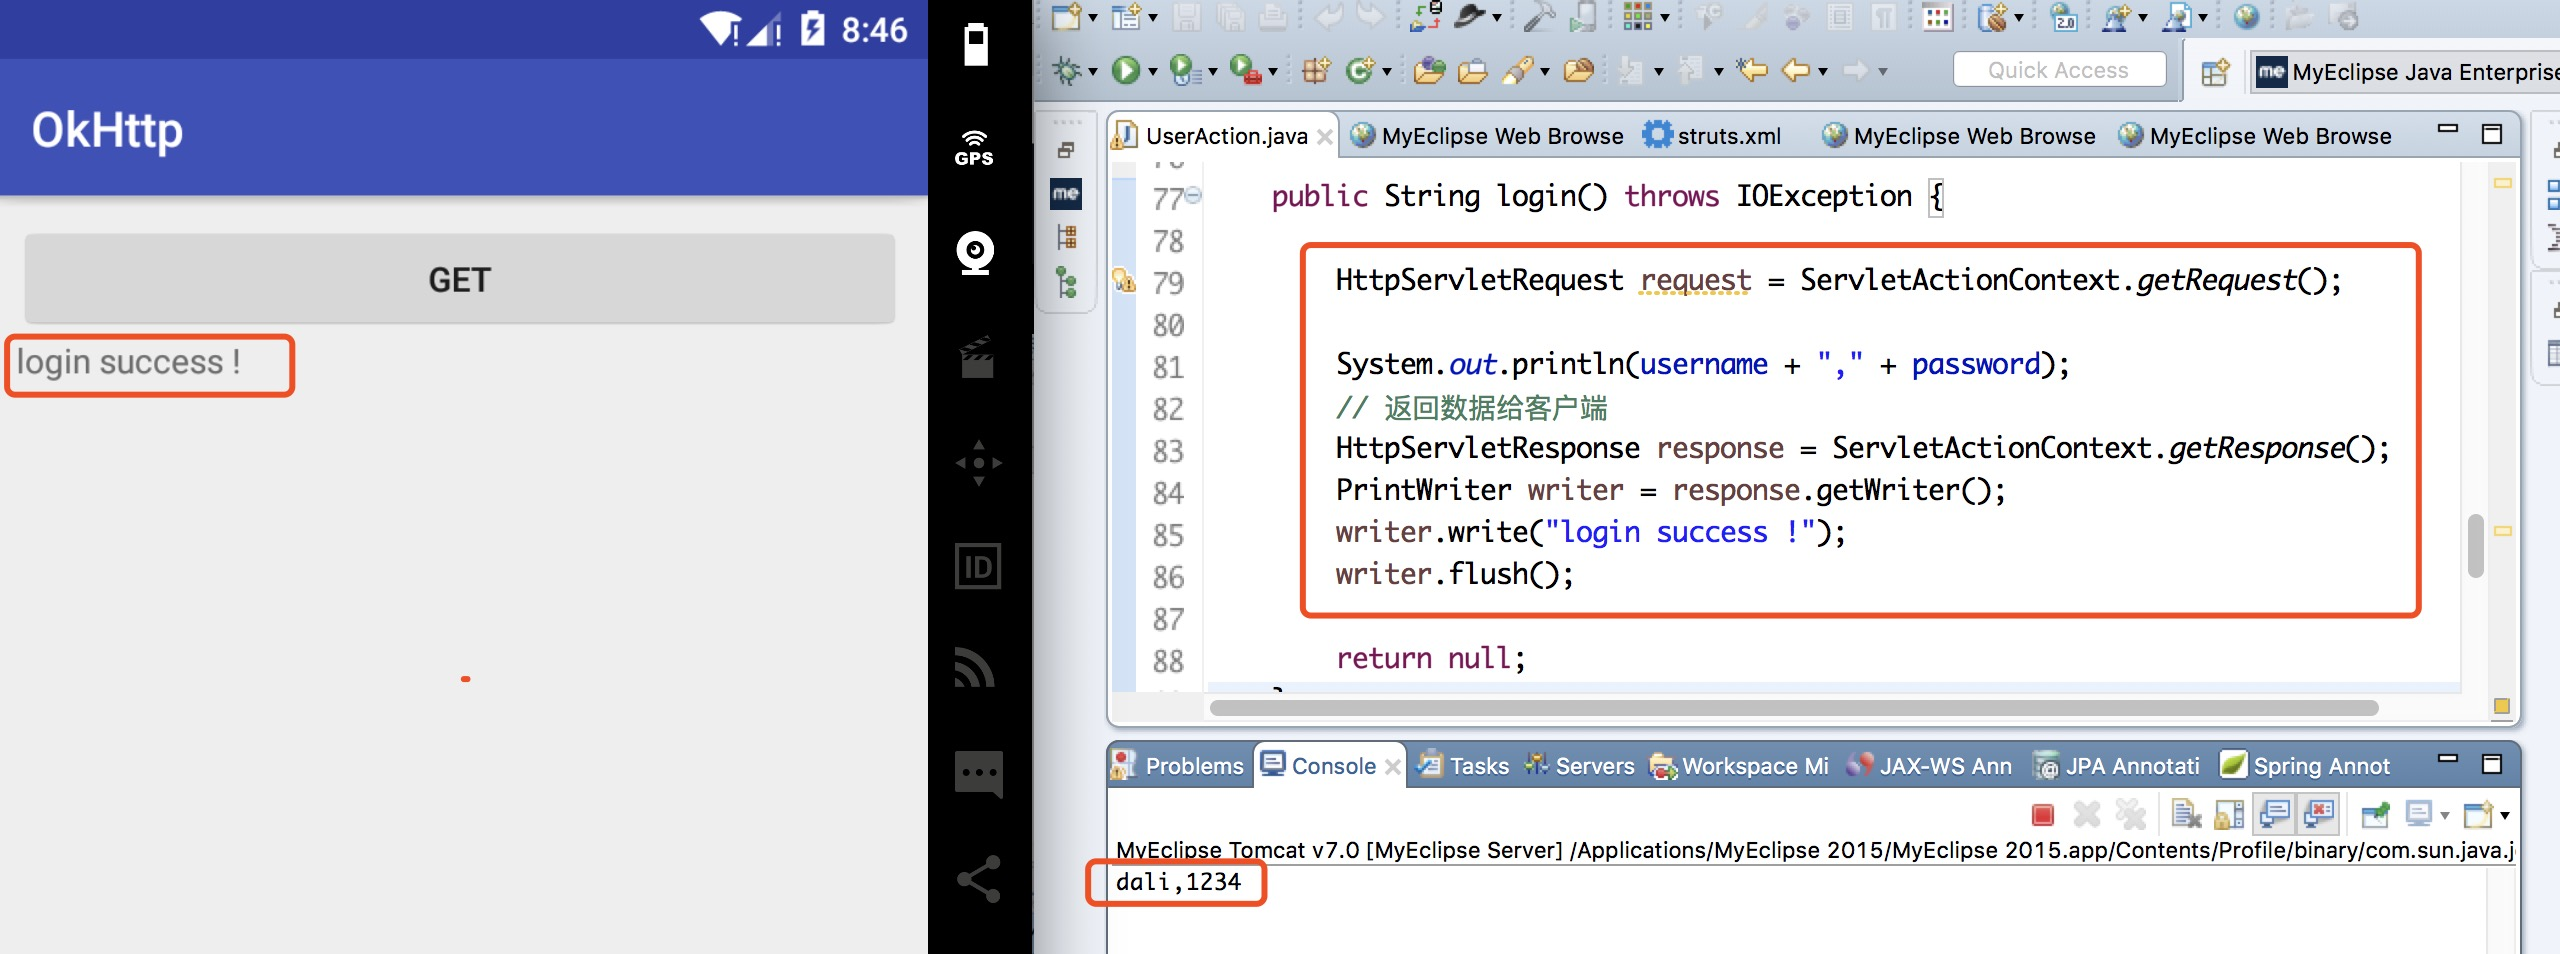
Task: Toggle Show Console on Standard Out change
Action: (x=2274, y=815)
